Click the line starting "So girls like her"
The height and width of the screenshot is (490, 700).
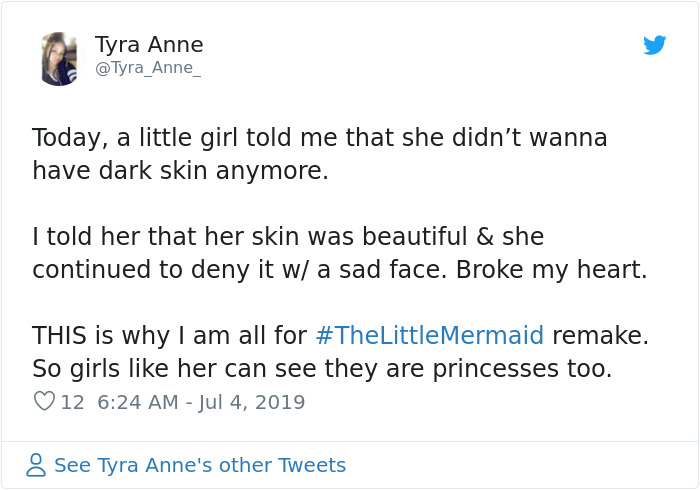point(321,368)
